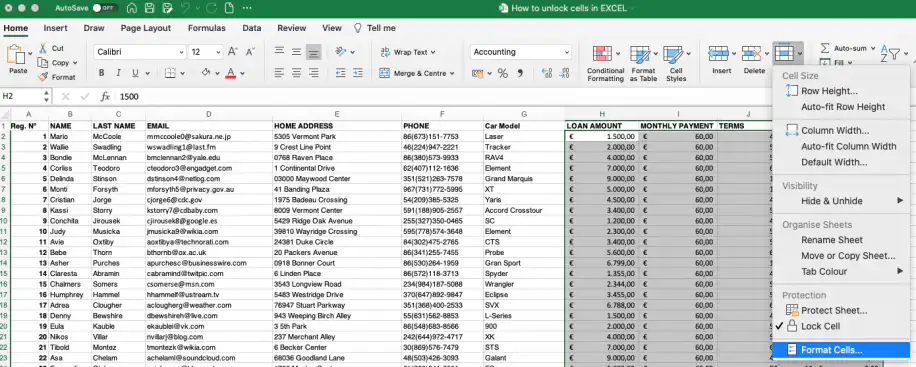
Task: Expand the Merge & Centre dropdown arrow
Action: (452, 74)
